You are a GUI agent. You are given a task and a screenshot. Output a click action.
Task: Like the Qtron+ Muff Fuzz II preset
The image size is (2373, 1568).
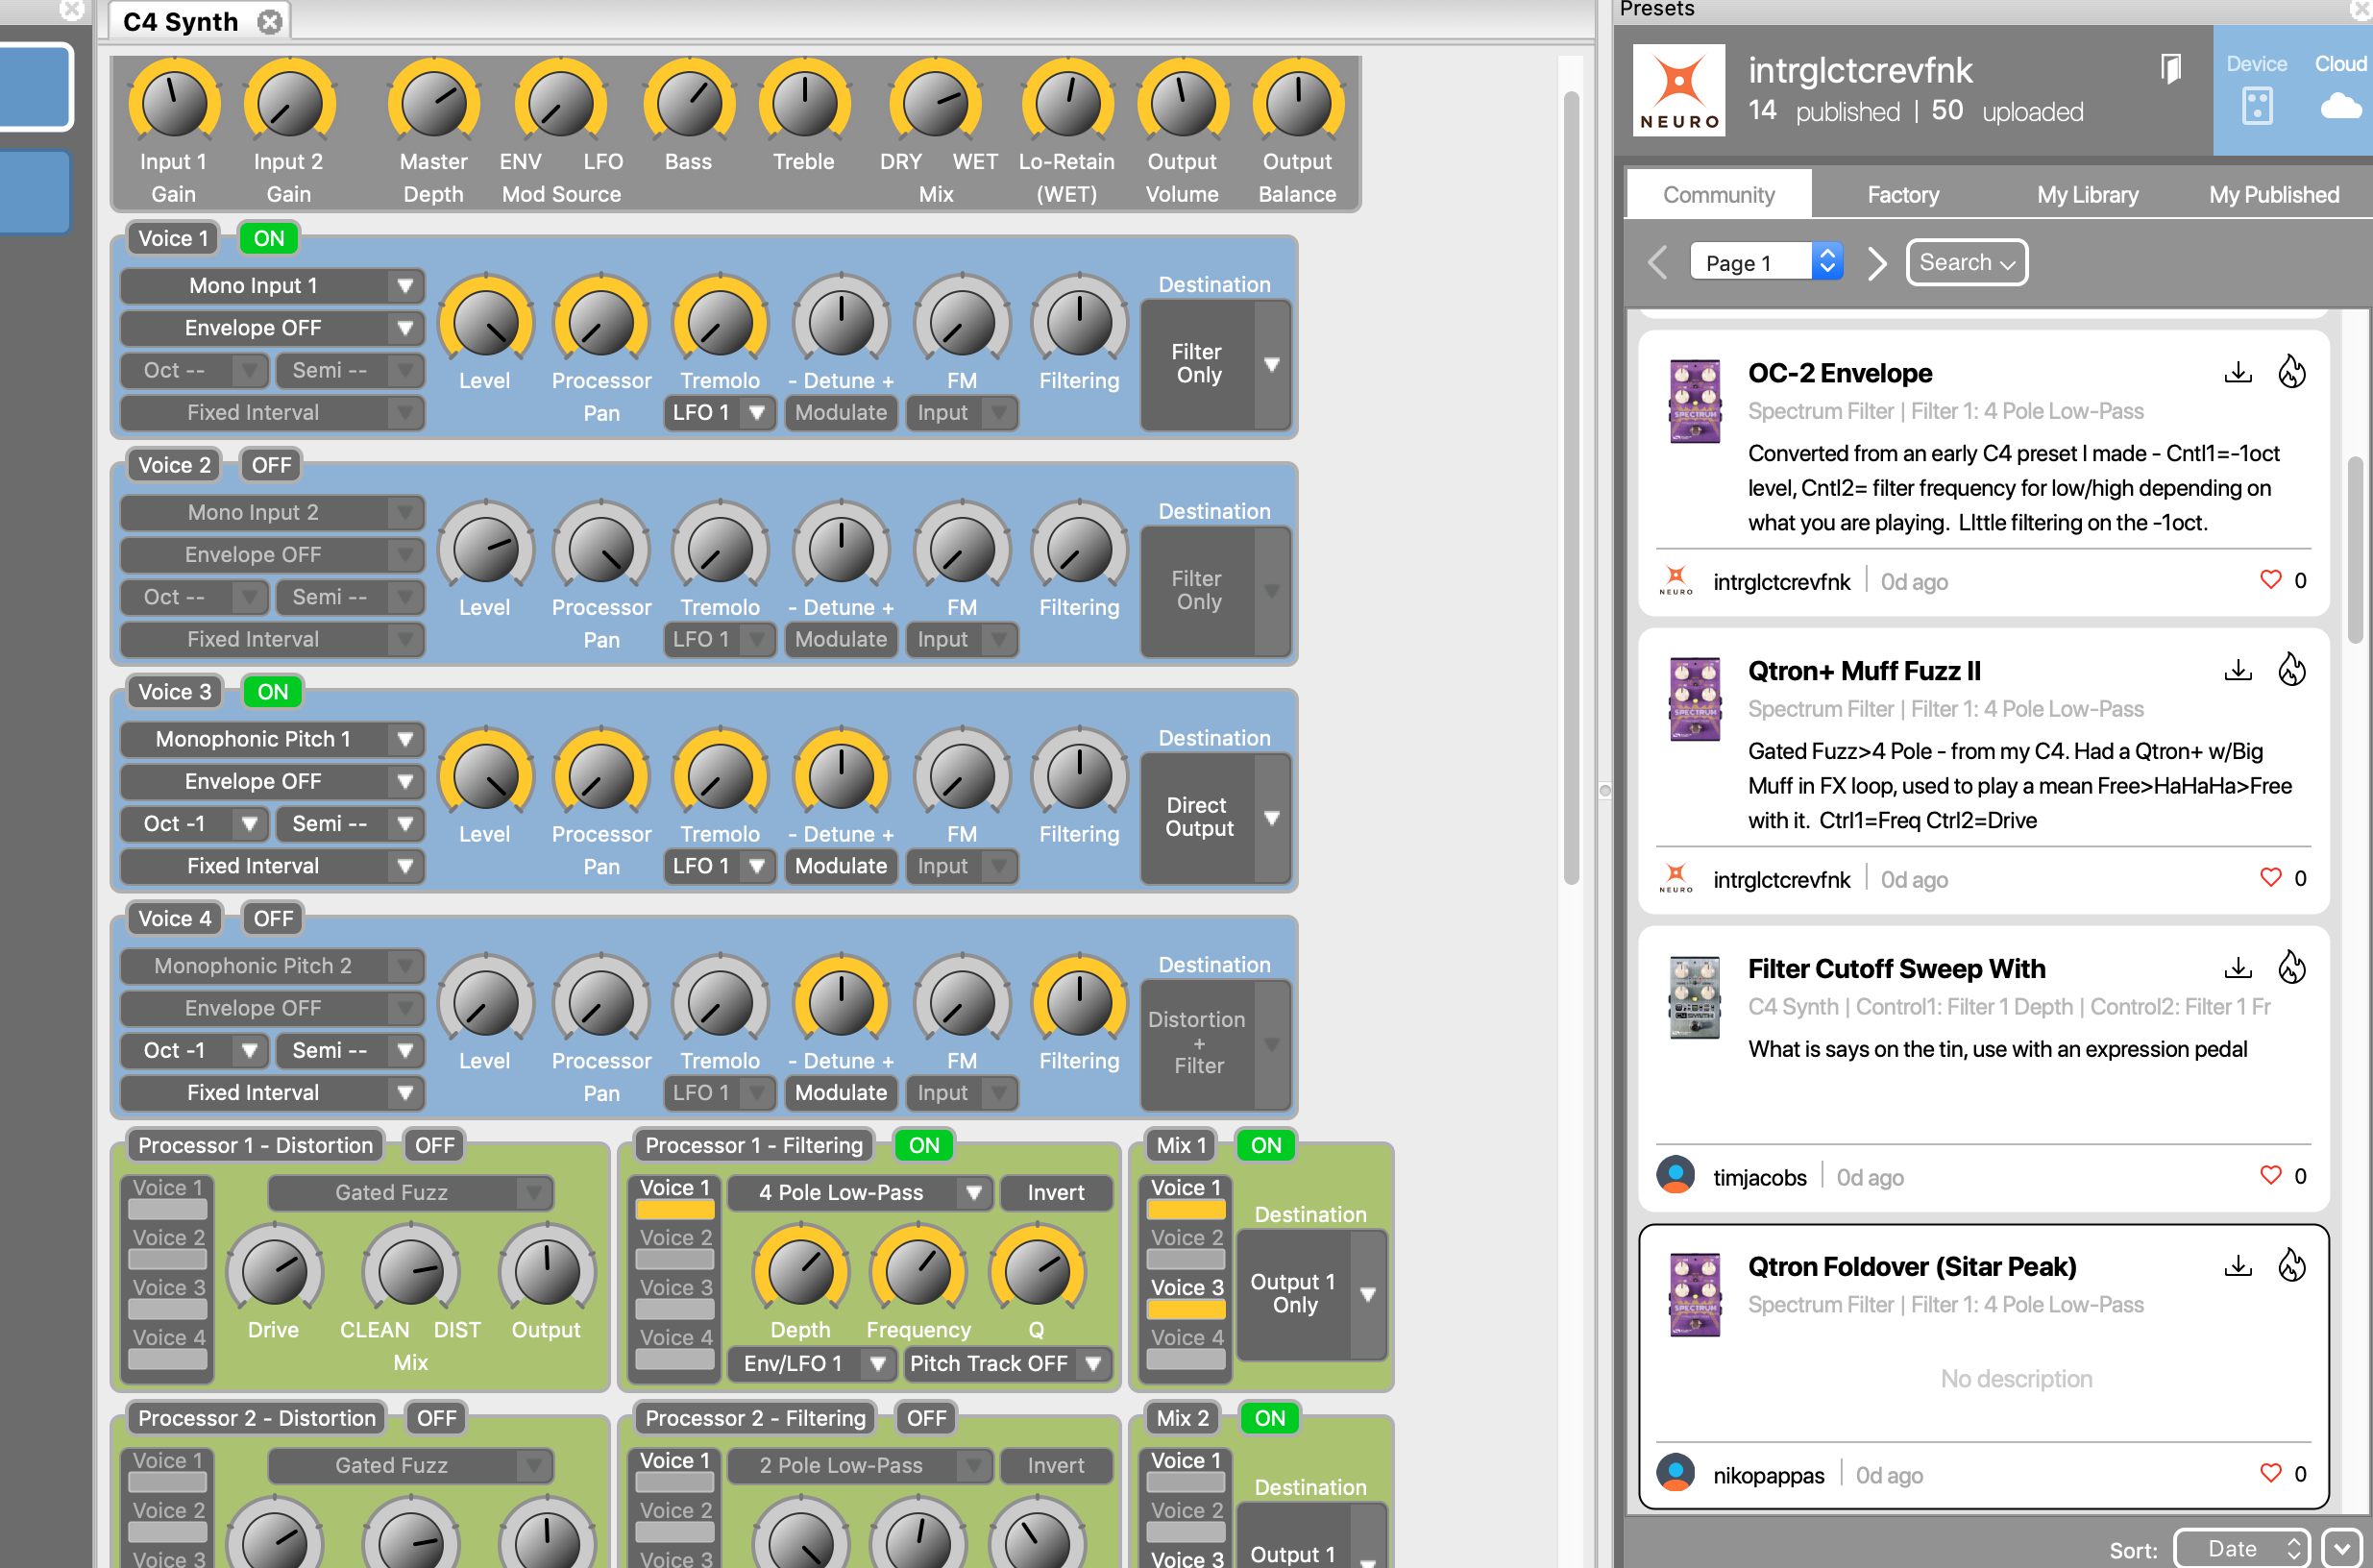(x=2270, y=877)
